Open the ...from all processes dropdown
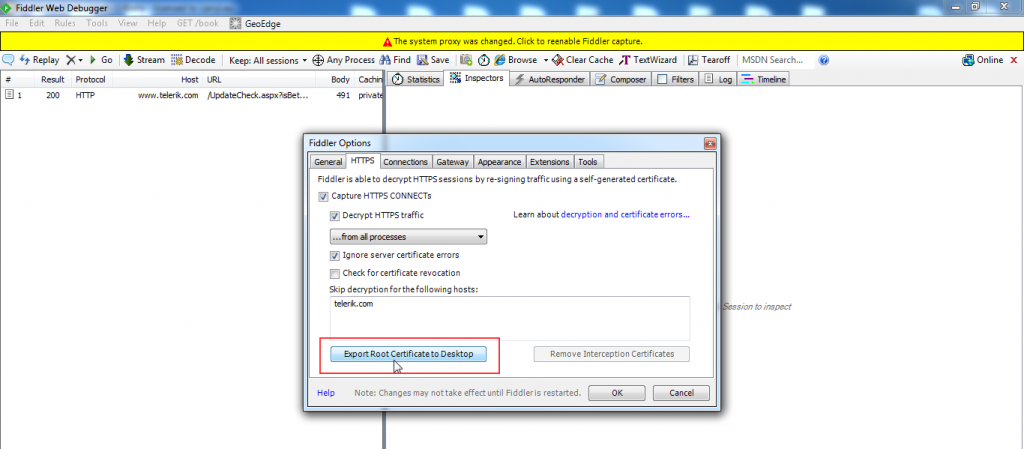1024x449 pixels. [x=408, y=237]
